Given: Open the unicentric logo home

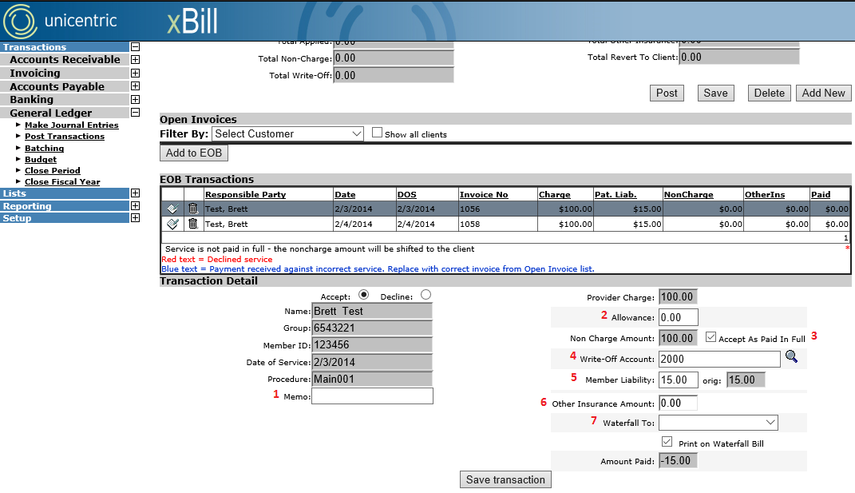Looking at the screenshot, I should [60, 21].
